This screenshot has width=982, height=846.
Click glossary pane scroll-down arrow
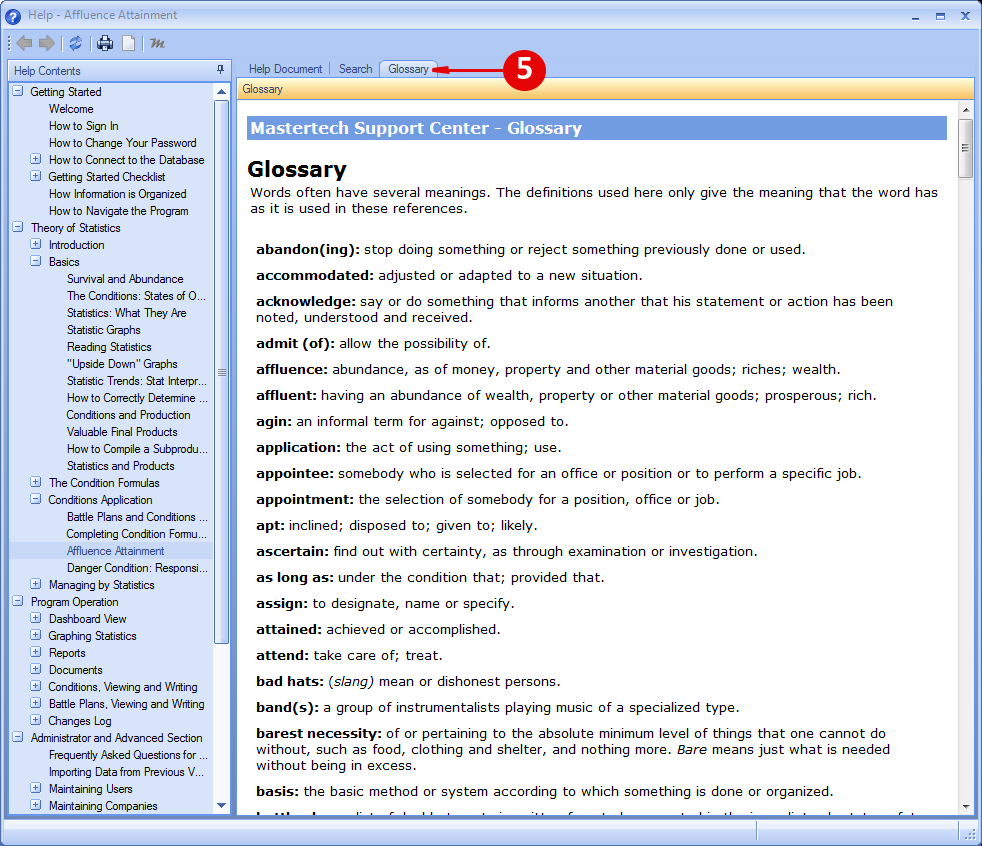coord(966,807)
